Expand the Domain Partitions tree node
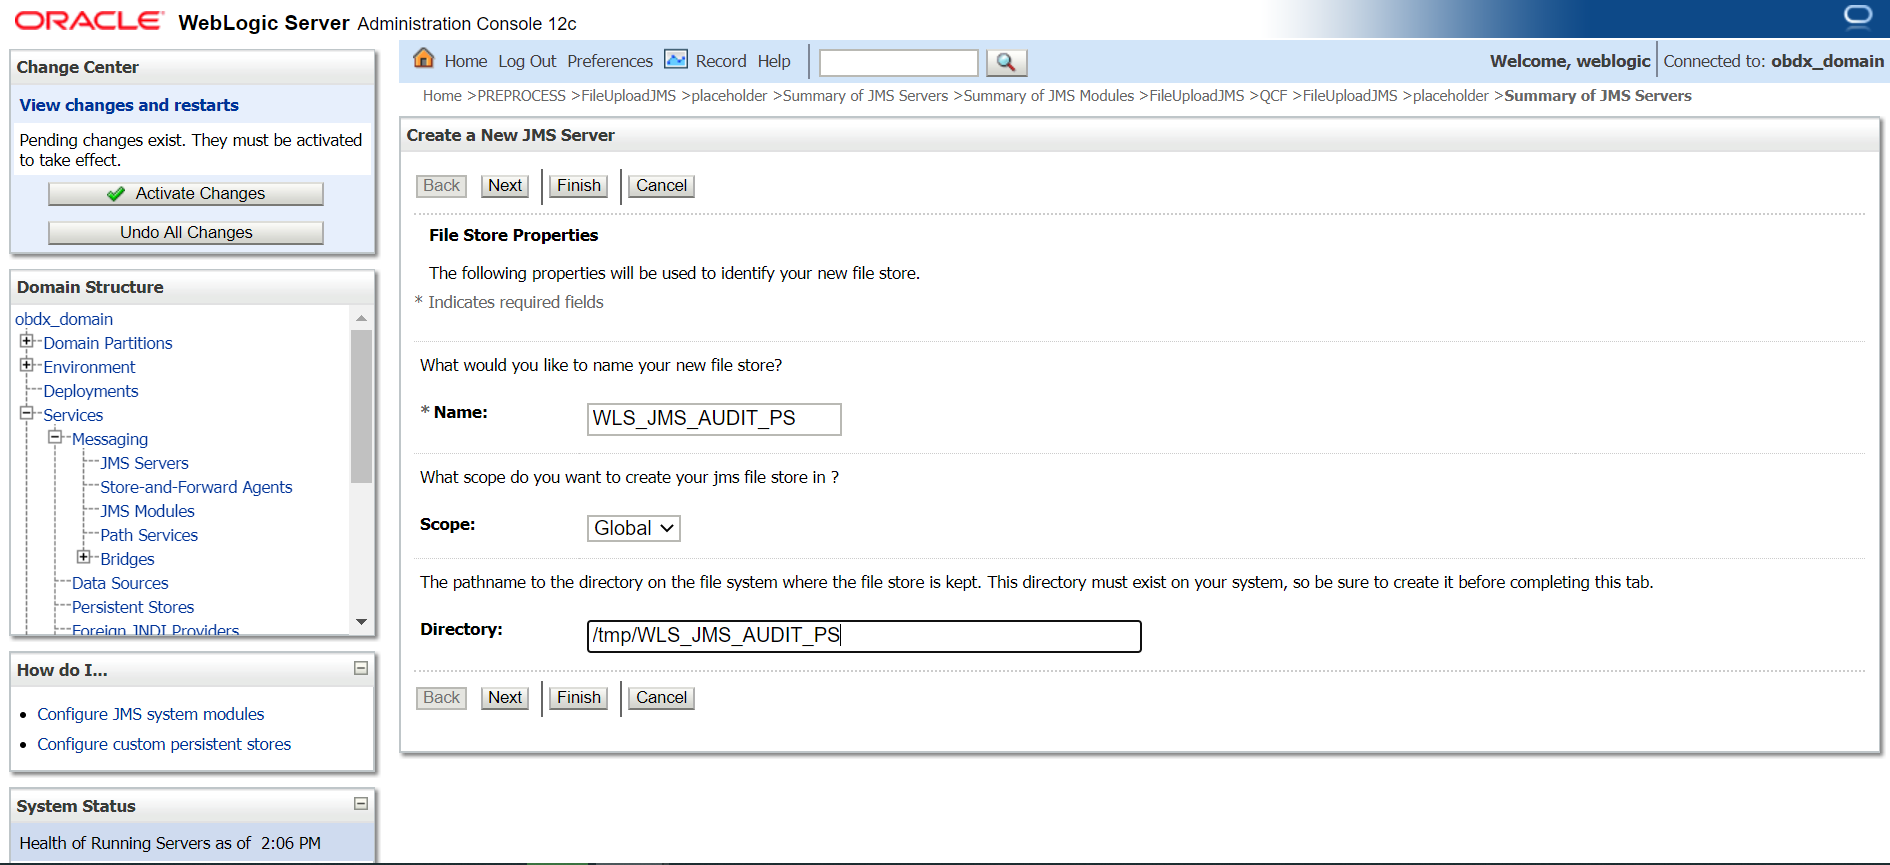This screenshot has height=865, width=1890. 27,341
